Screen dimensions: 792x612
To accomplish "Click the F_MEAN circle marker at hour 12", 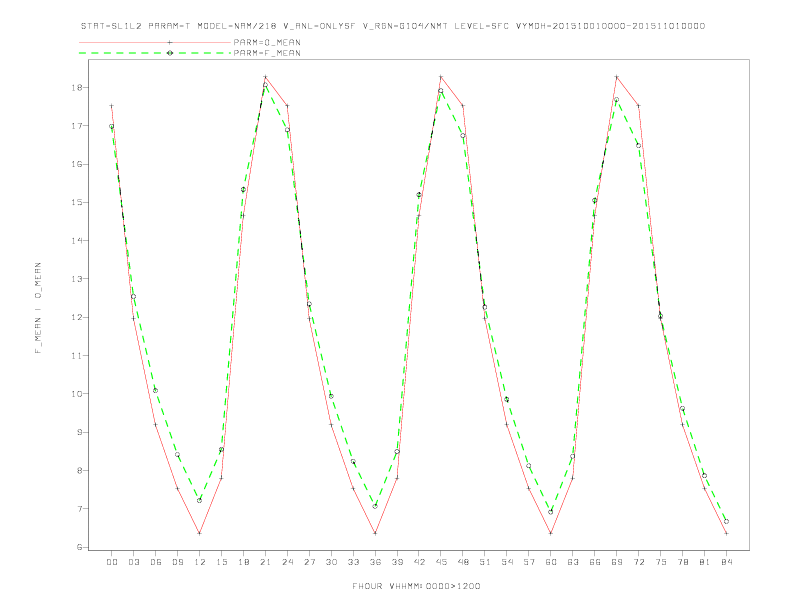I will (200, 500).
